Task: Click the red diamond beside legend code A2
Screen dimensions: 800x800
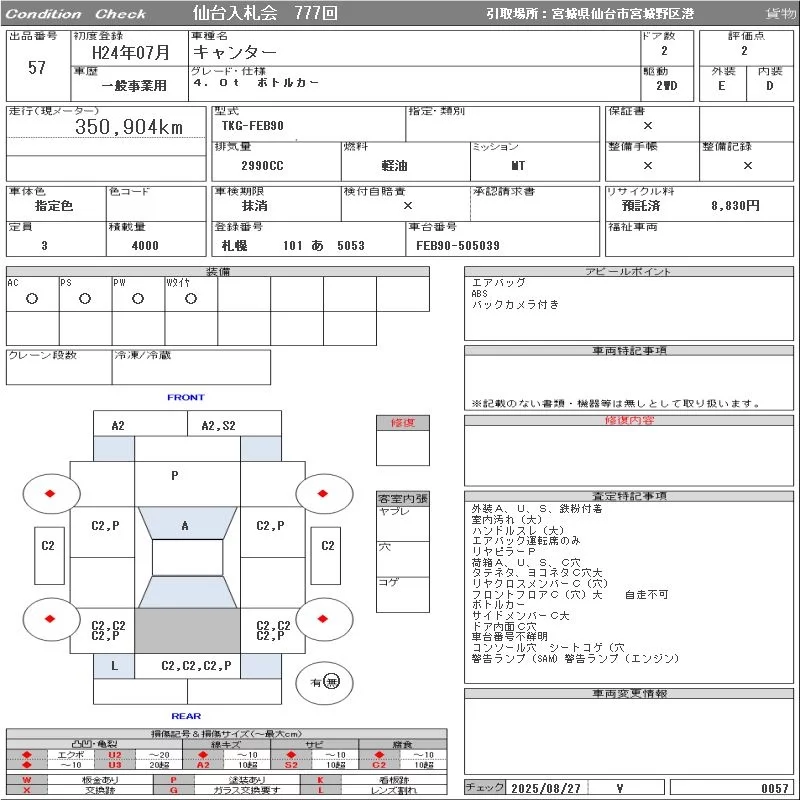Action: [204, 755]
